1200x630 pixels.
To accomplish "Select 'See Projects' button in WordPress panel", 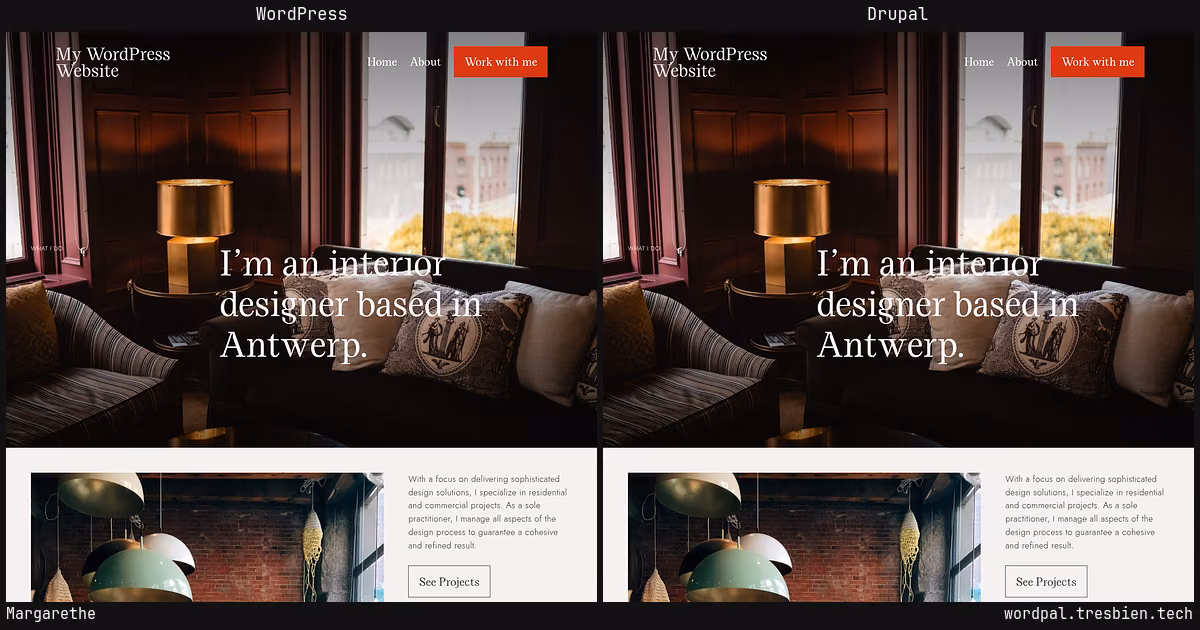I will (449, 582).
